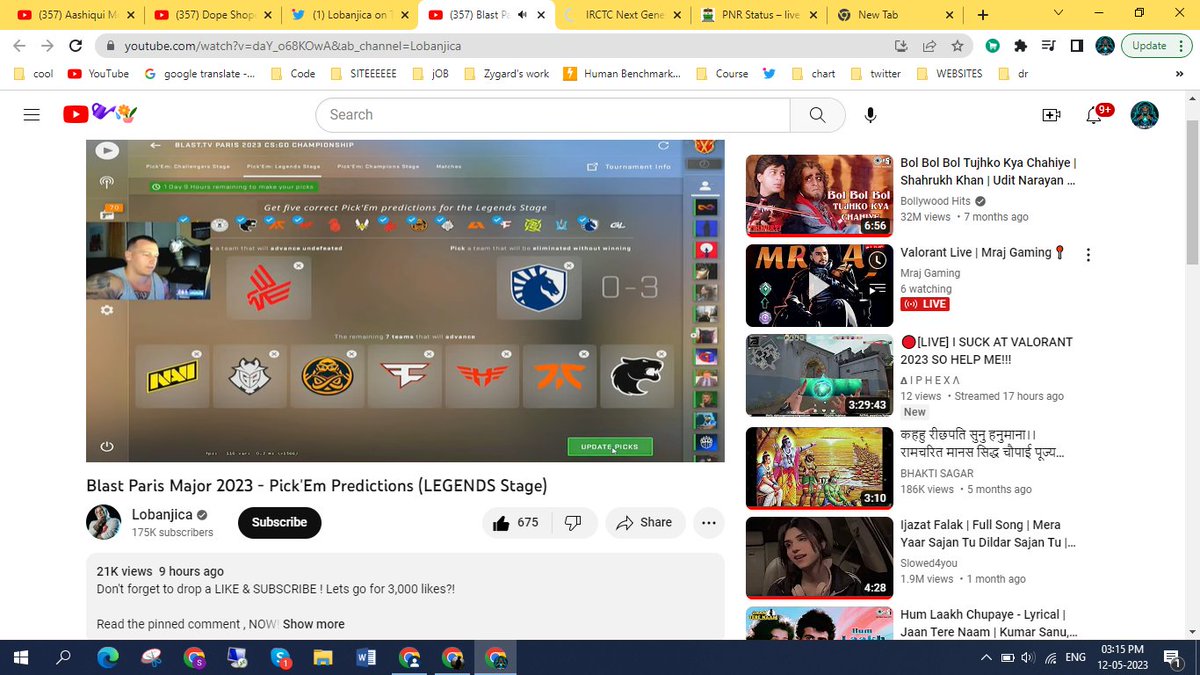Mute the Blast Paris tab audio icon

(522, 15)
